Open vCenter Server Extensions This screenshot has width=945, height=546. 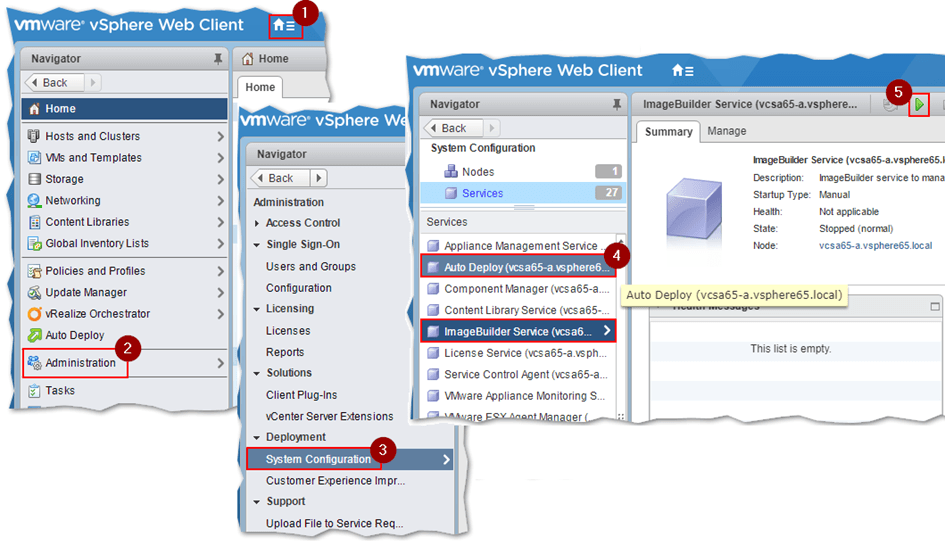330,416
